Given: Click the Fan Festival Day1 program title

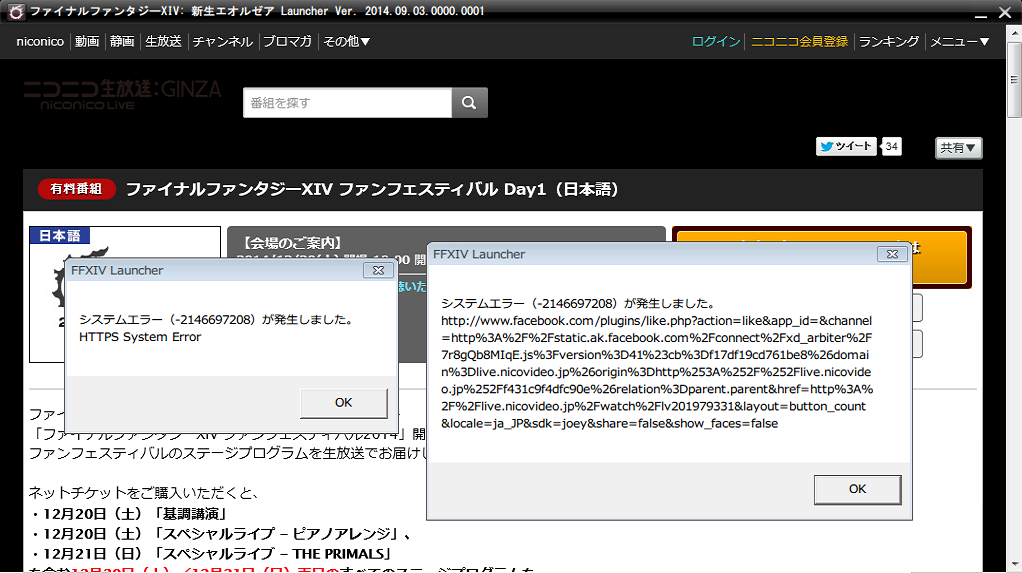Looking at the screenshot, I should click(x=372, y=189).
